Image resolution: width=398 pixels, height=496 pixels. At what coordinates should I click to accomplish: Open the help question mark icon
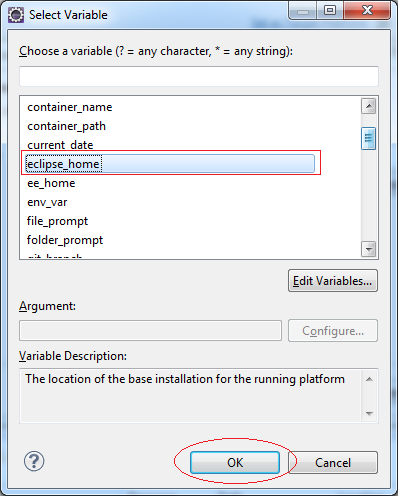click(34, 461)
